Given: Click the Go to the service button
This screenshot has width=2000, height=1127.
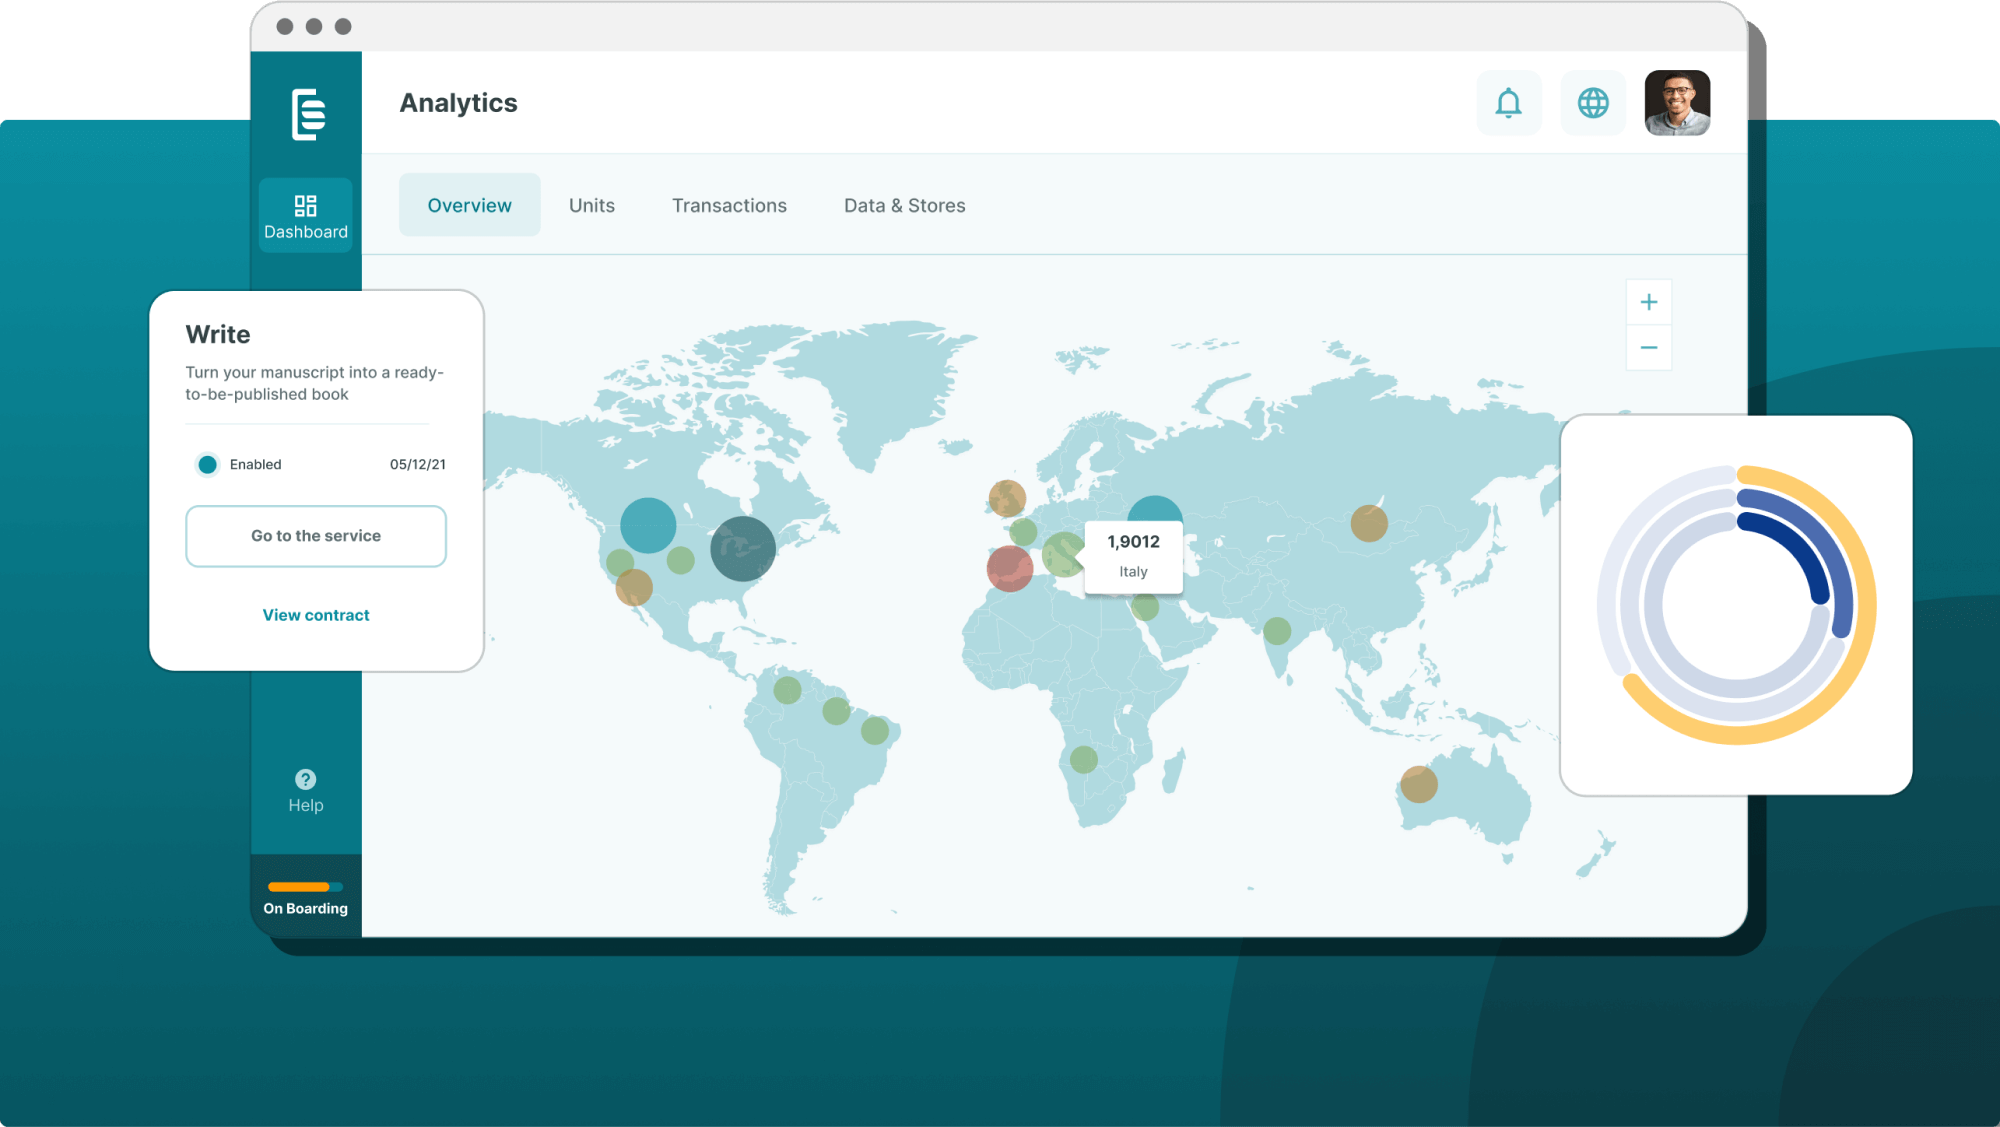Looking at the screenshot, I should coord(316,536).
